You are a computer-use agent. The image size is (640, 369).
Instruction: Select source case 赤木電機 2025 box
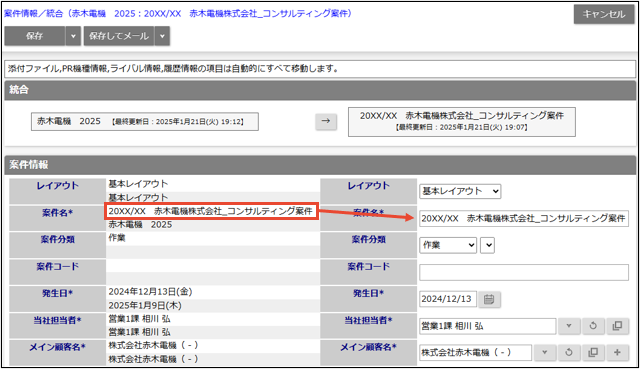(x=145, y=122)
